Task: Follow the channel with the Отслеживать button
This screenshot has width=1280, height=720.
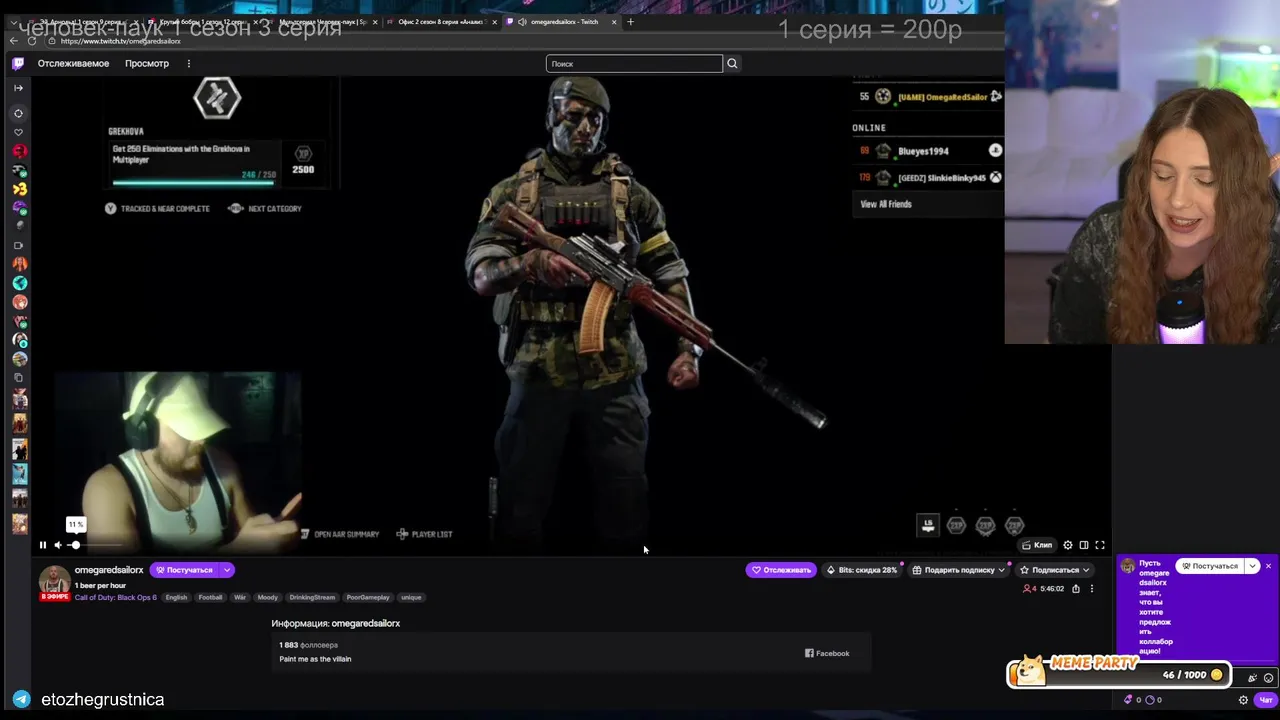Action: click(x=781, y=570)
